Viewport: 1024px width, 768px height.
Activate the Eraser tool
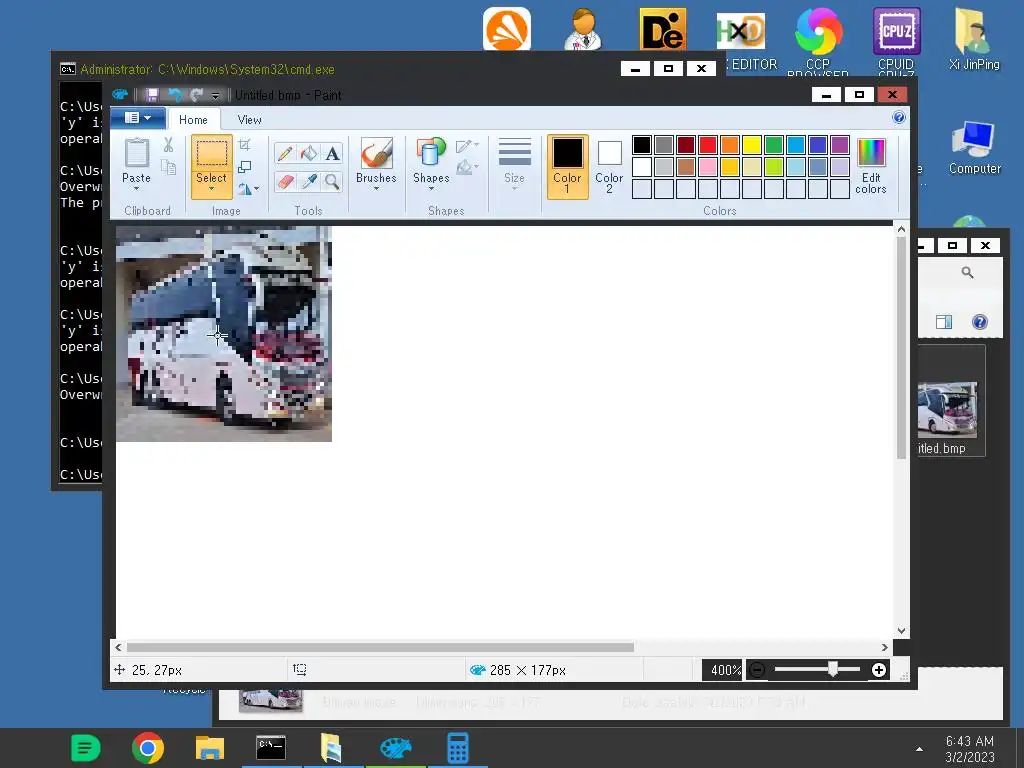(285, 181)
